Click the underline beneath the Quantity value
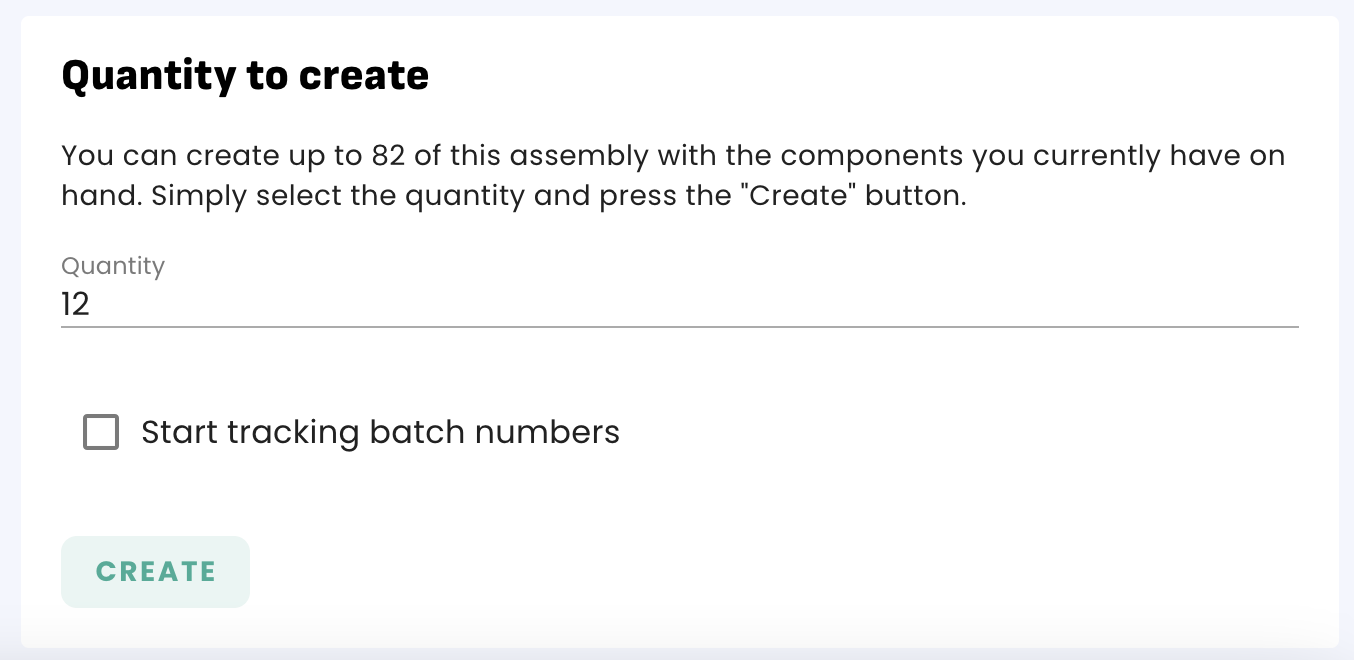 pyautogui.click(x=680, y=326)
